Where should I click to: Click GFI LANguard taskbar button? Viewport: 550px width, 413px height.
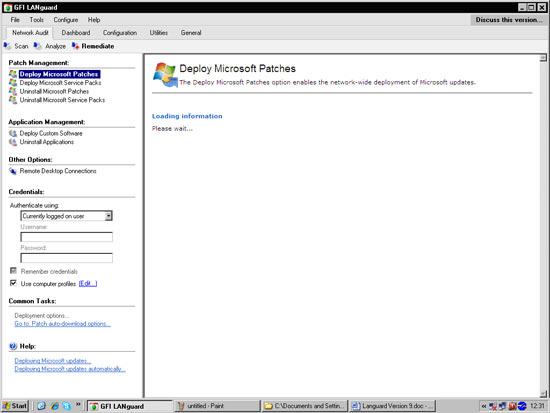point(130,406)
